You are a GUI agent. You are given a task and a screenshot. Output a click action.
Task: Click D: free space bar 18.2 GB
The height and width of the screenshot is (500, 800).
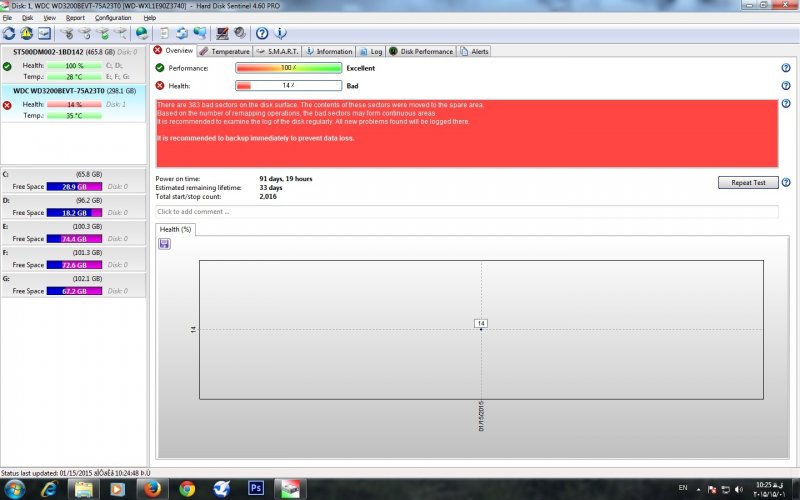pos(74,213)
